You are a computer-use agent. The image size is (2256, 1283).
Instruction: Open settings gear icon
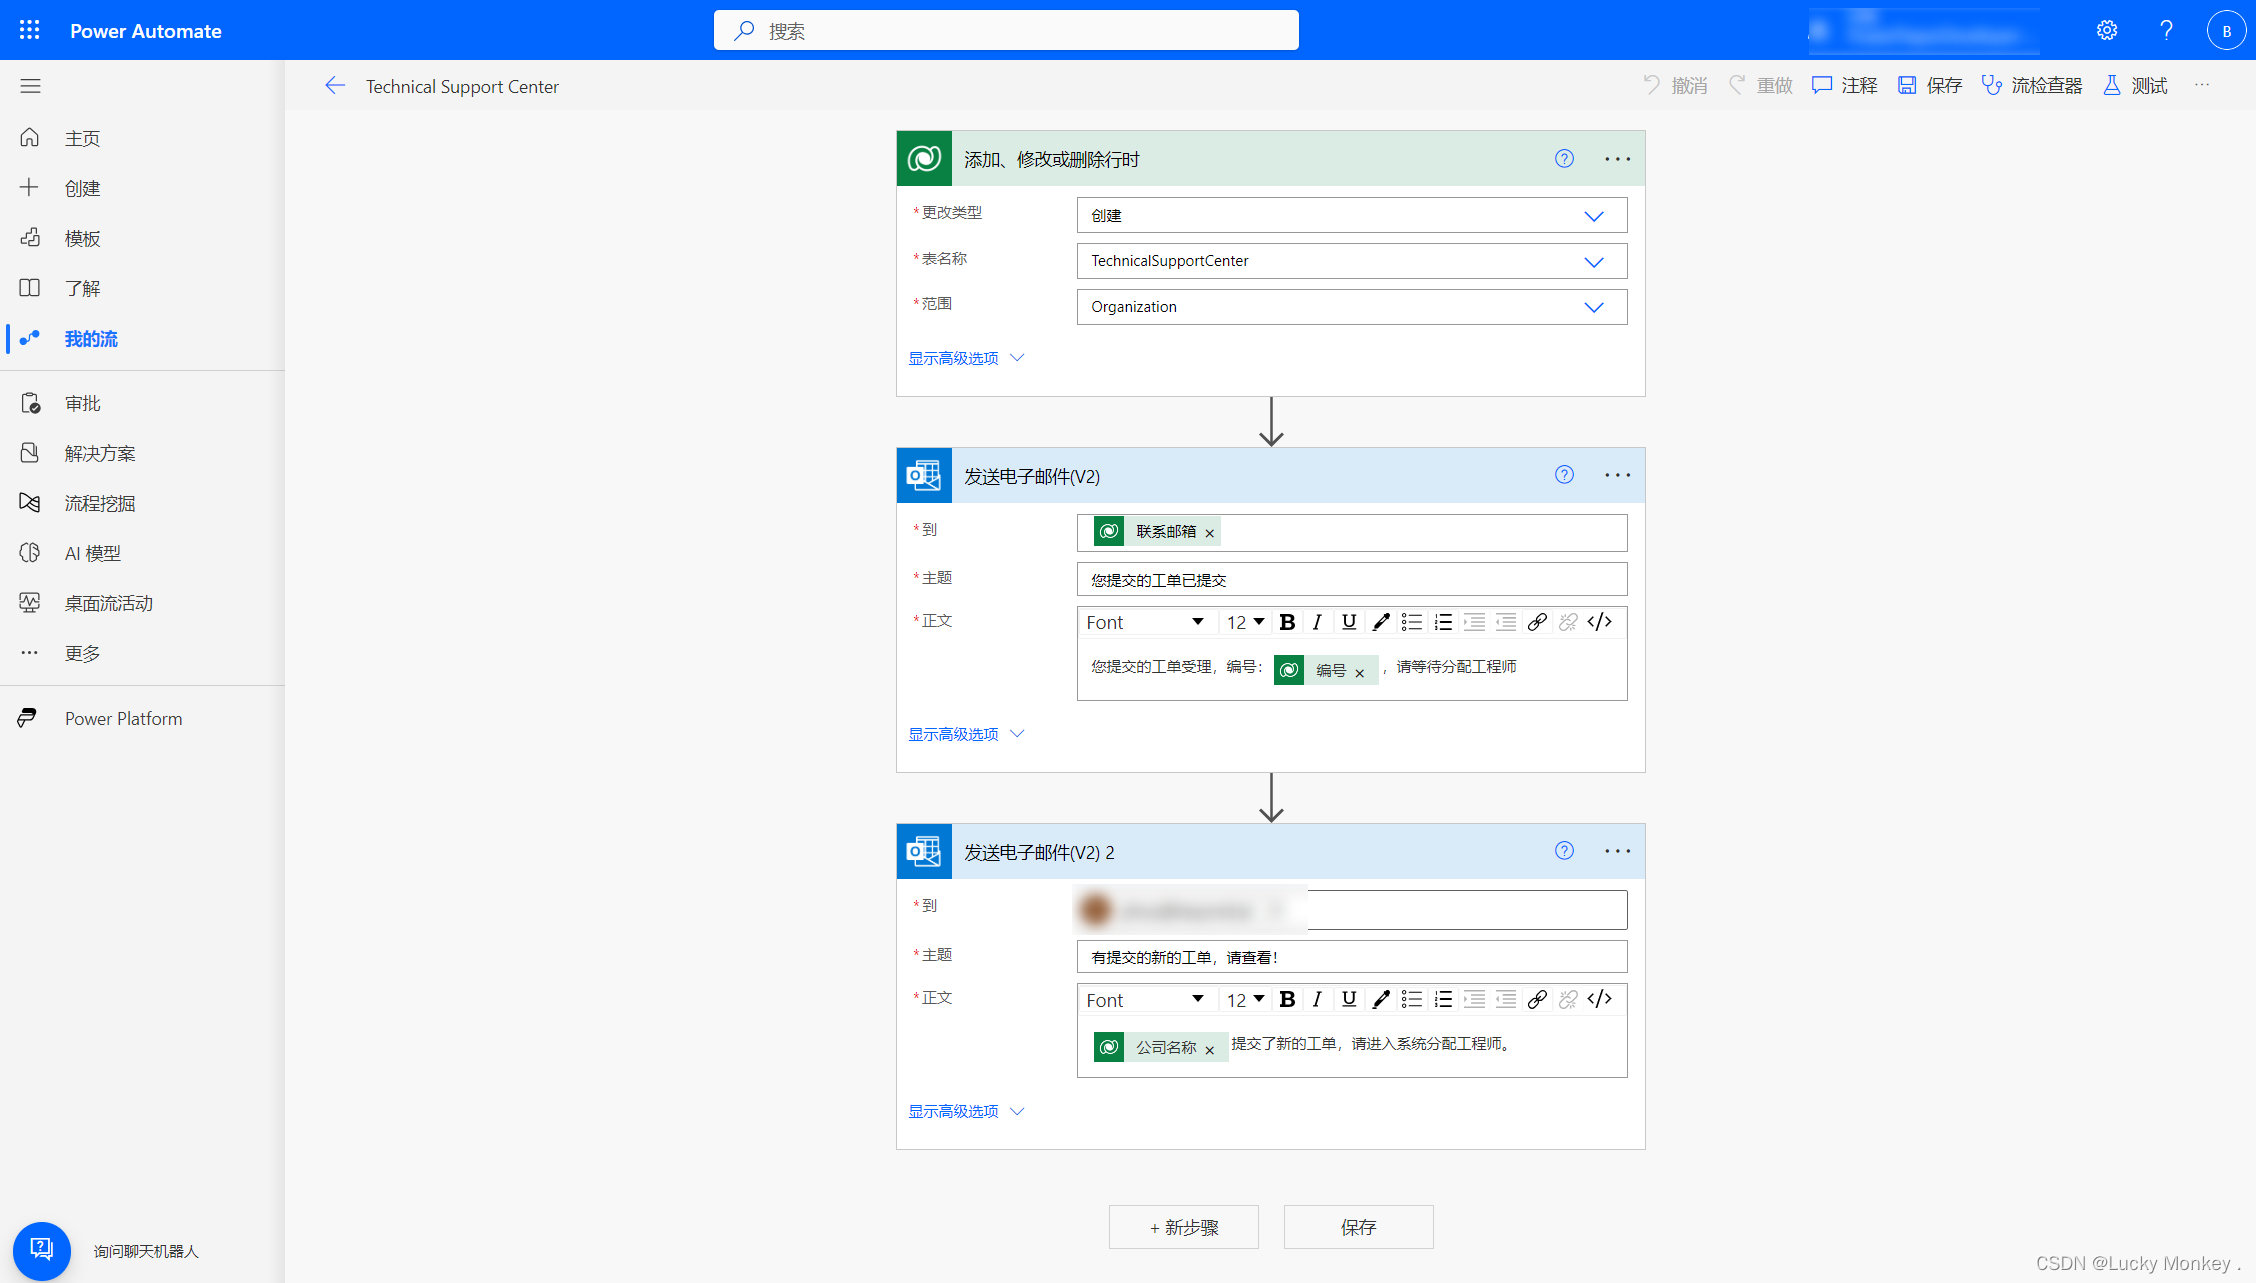tap(2107, 30)
